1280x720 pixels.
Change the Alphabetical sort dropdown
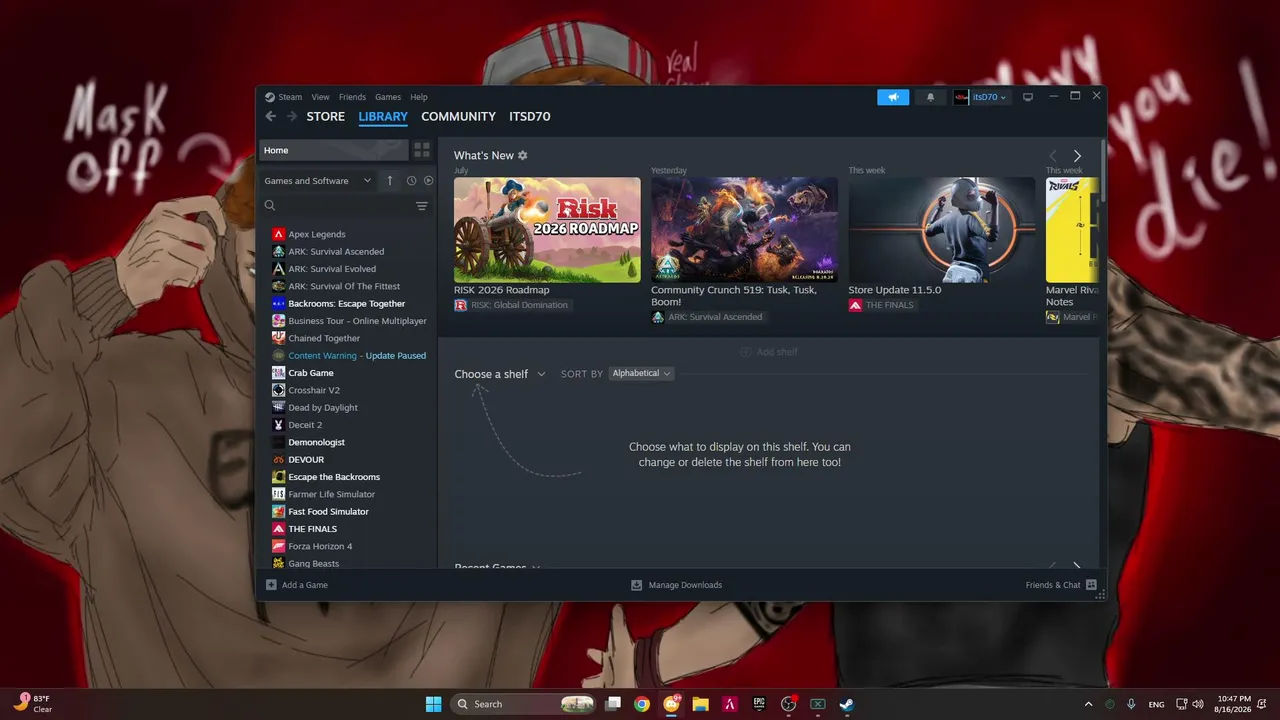pos(641,374)
